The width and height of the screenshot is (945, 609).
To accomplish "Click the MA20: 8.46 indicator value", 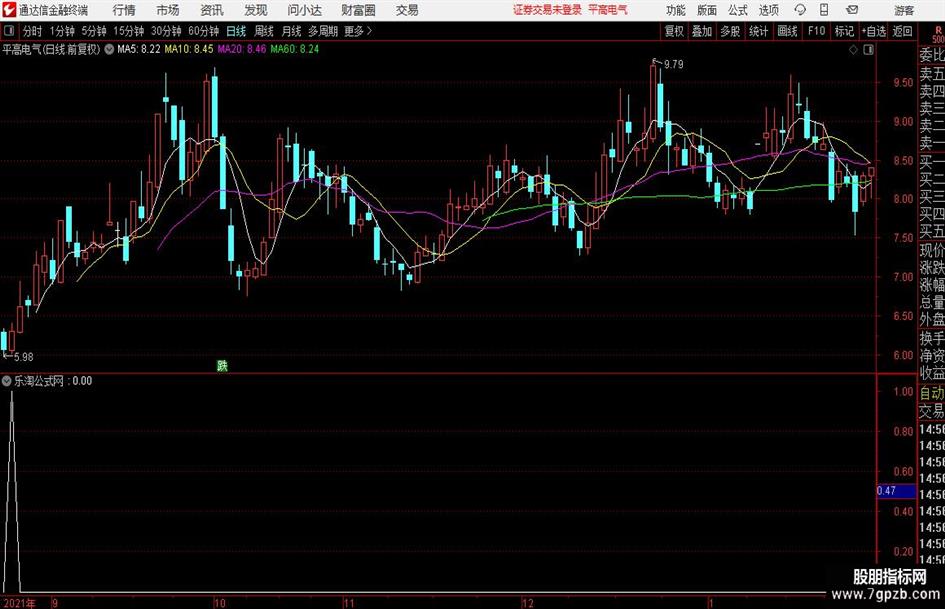I will [242, 49].
